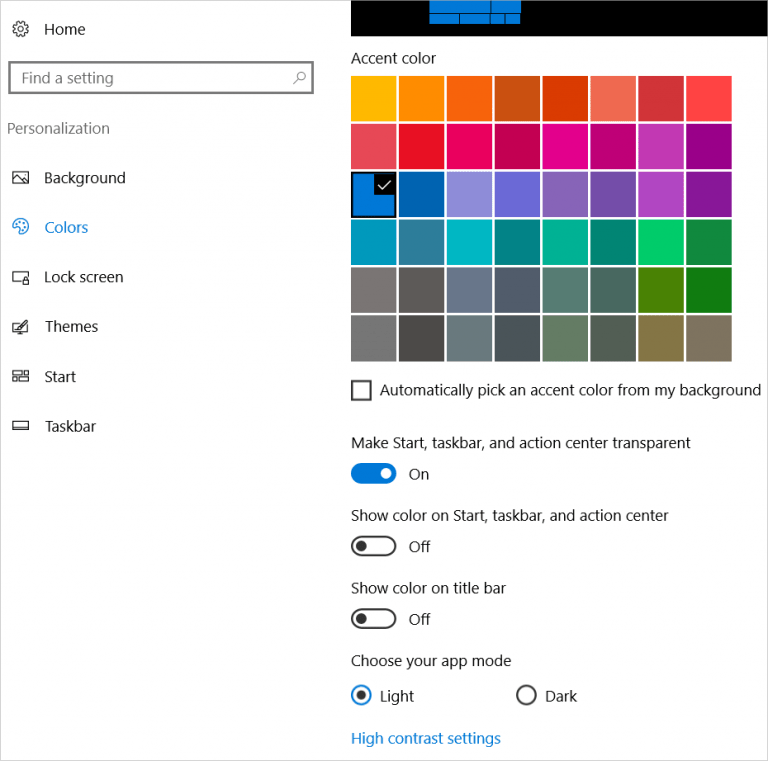Select Light app mode

click(361, 695)
